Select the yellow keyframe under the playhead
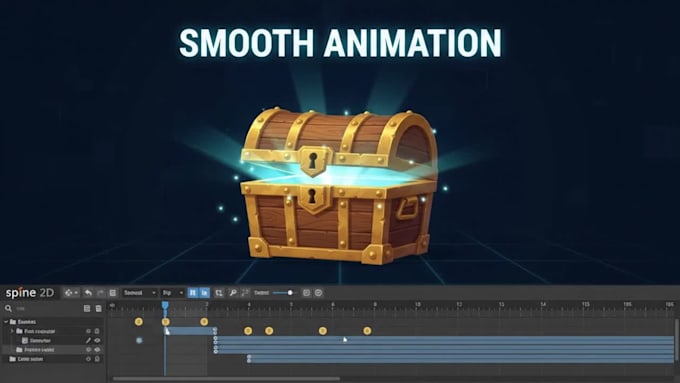Viewport: 680px width, 383px height. point(165,322)
